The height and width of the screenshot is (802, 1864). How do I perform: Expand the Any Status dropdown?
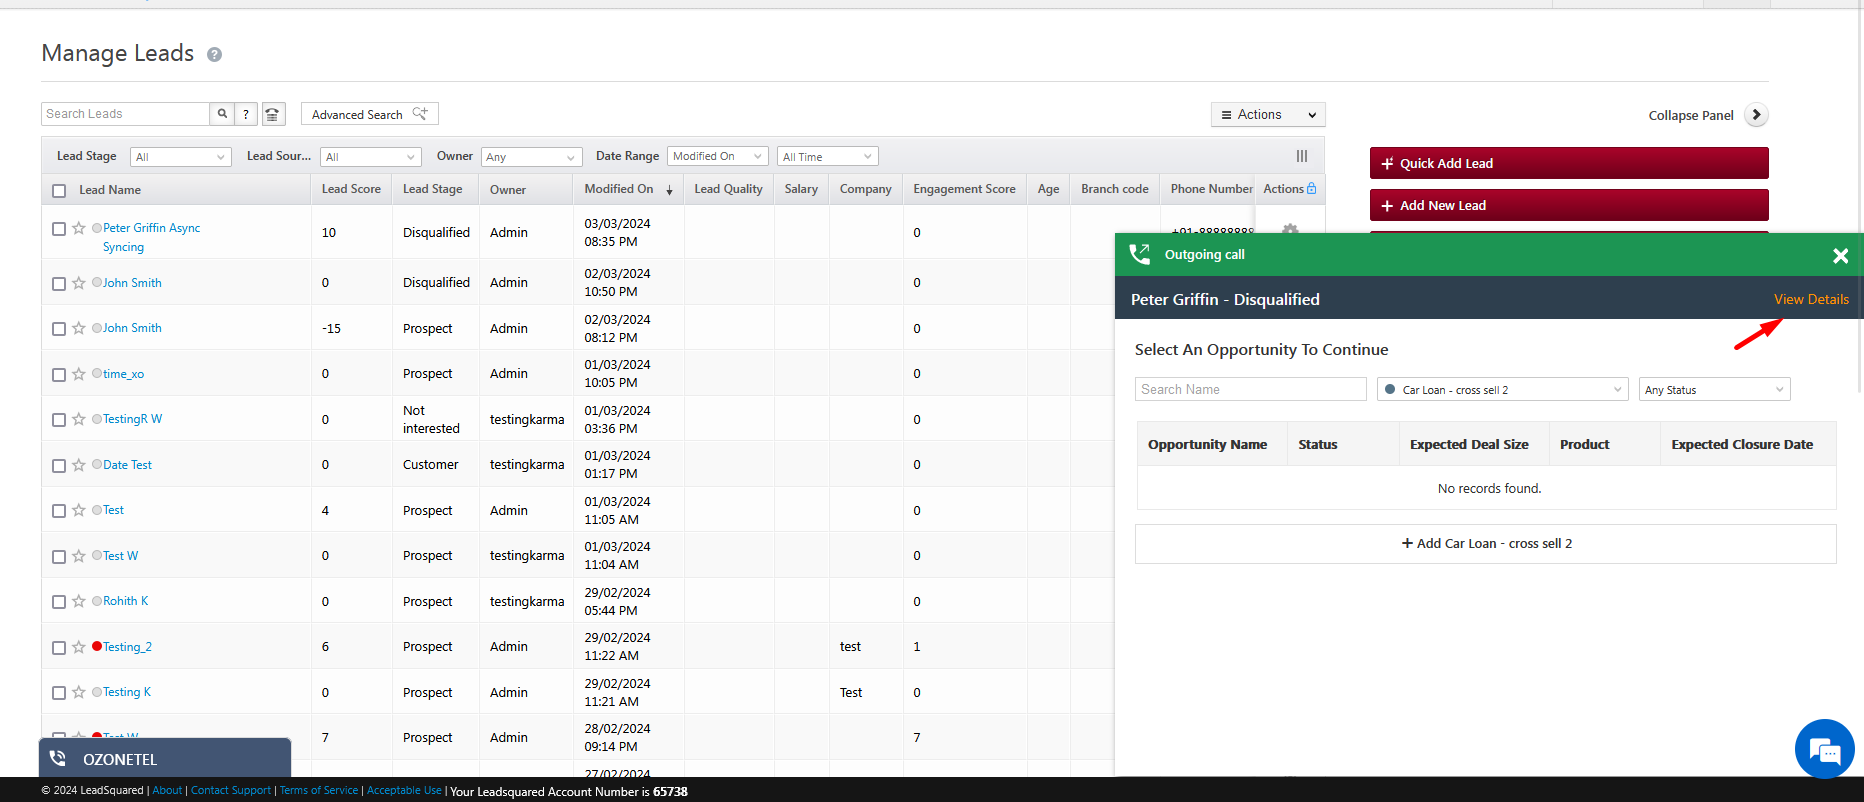1713,390
